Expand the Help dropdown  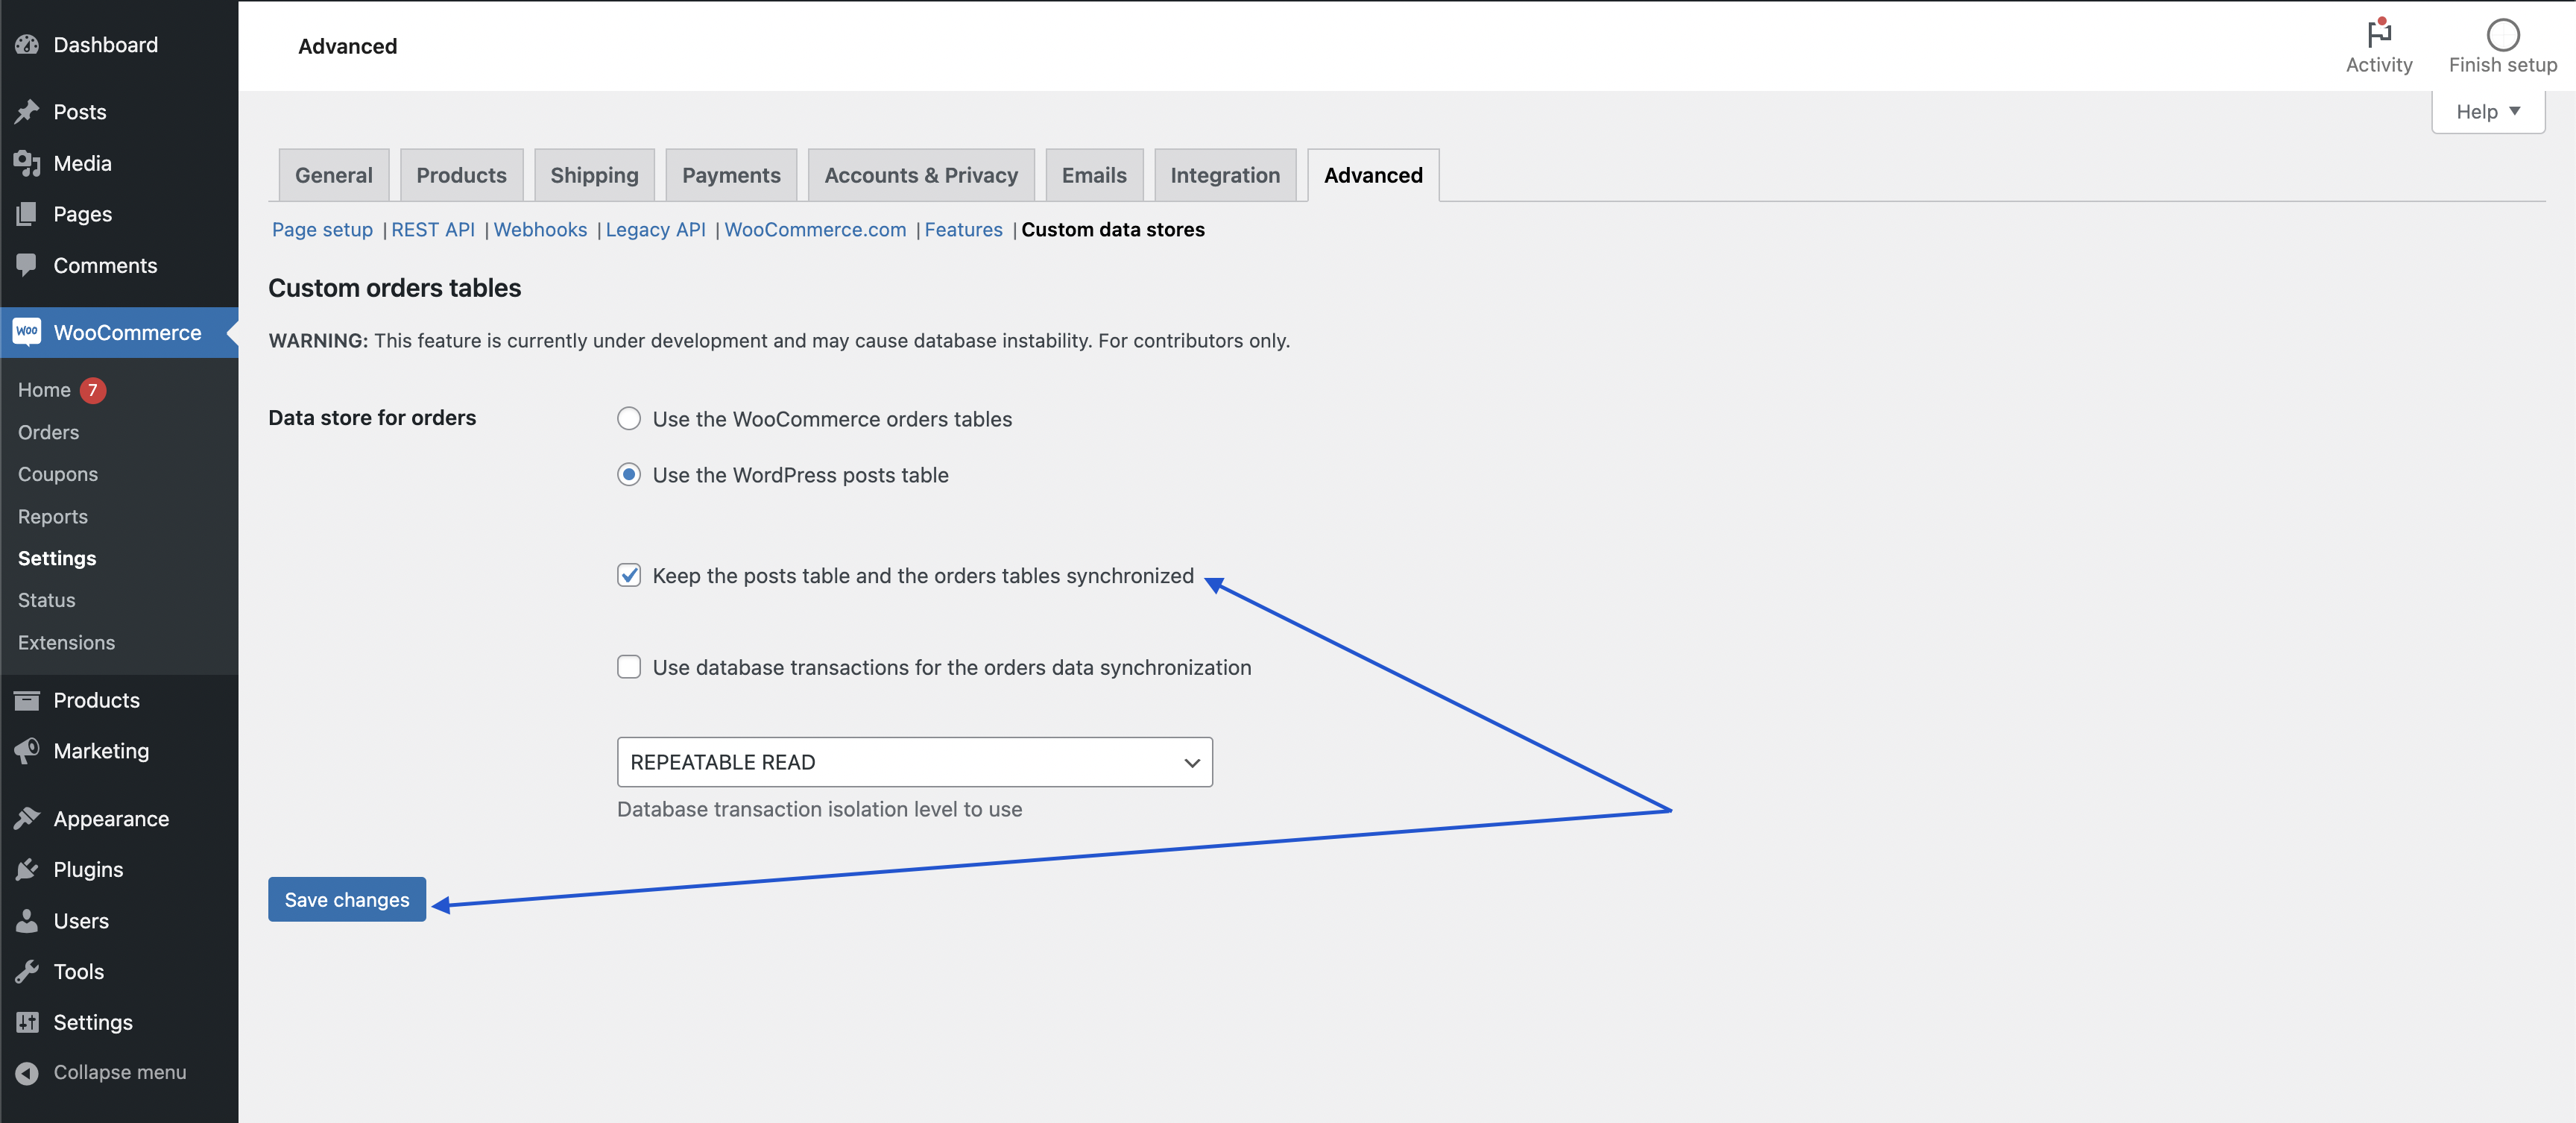click(x=2487, y=112)
